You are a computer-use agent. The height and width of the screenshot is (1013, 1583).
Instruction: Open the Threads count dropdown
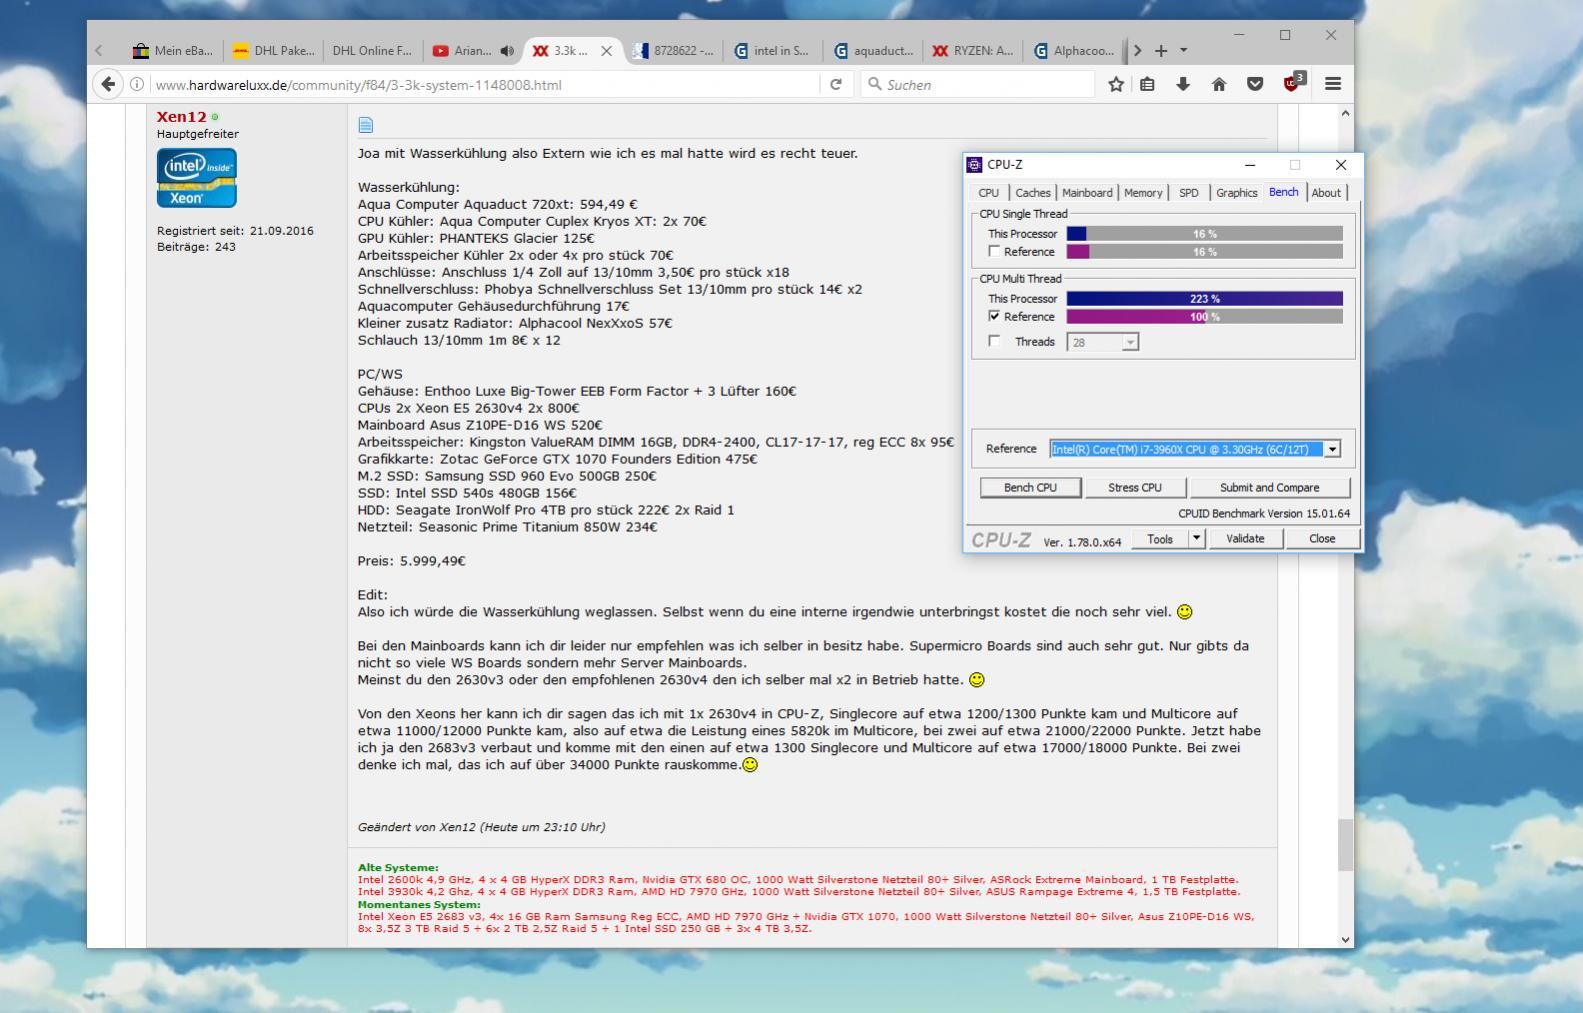click(1130, 342)
